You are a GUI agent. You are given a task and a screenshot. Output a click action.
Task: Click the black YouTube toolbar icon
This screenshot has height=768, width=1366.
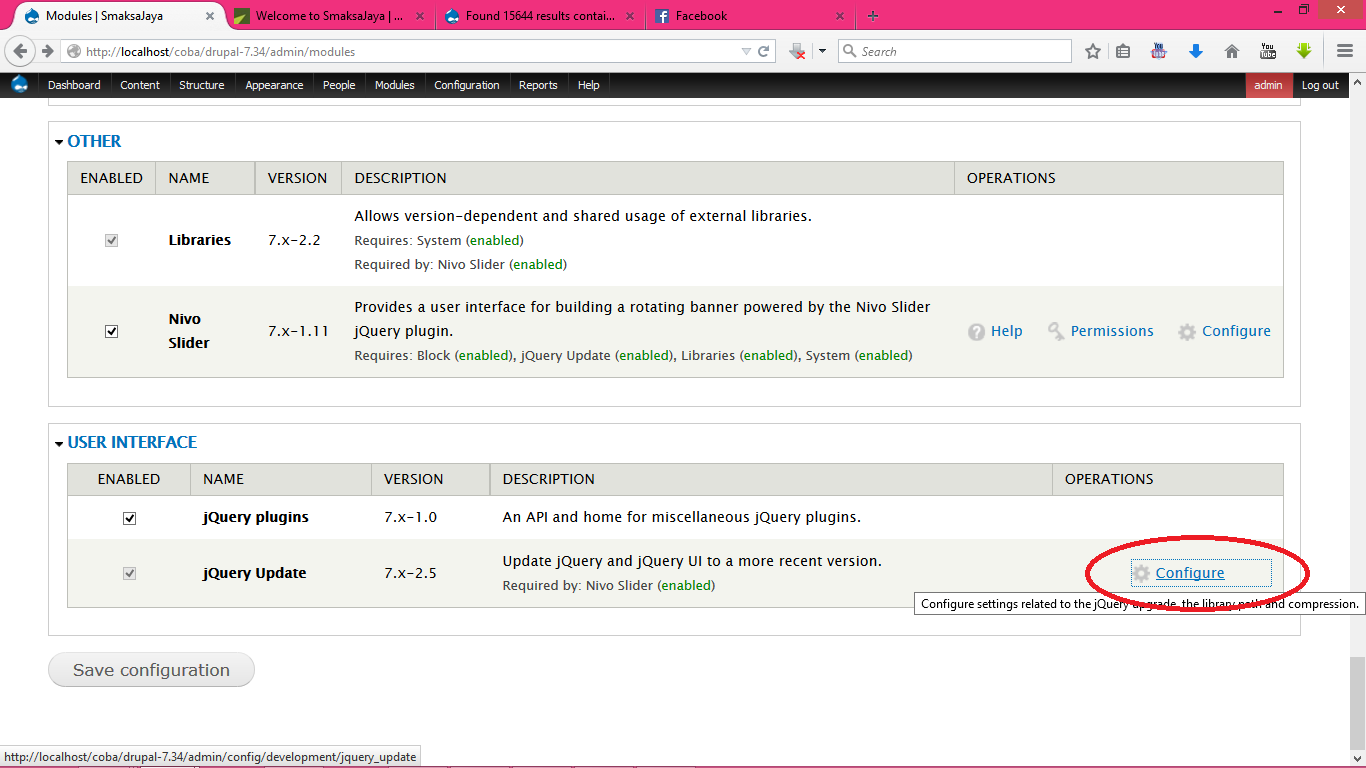click(1268, 51)
